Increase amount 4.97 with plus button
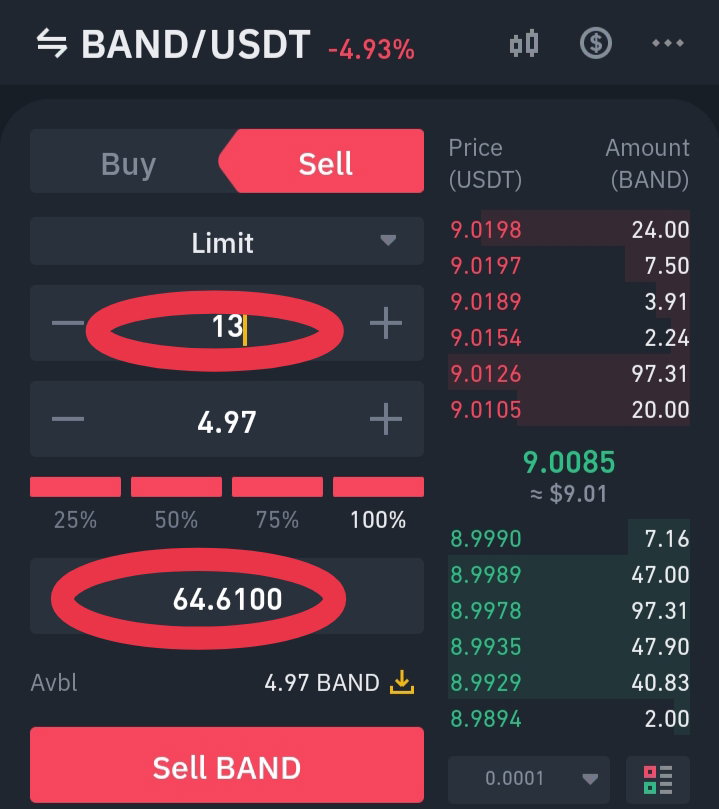The height and width of the screenshot is (809, 719). coord(386,419)
